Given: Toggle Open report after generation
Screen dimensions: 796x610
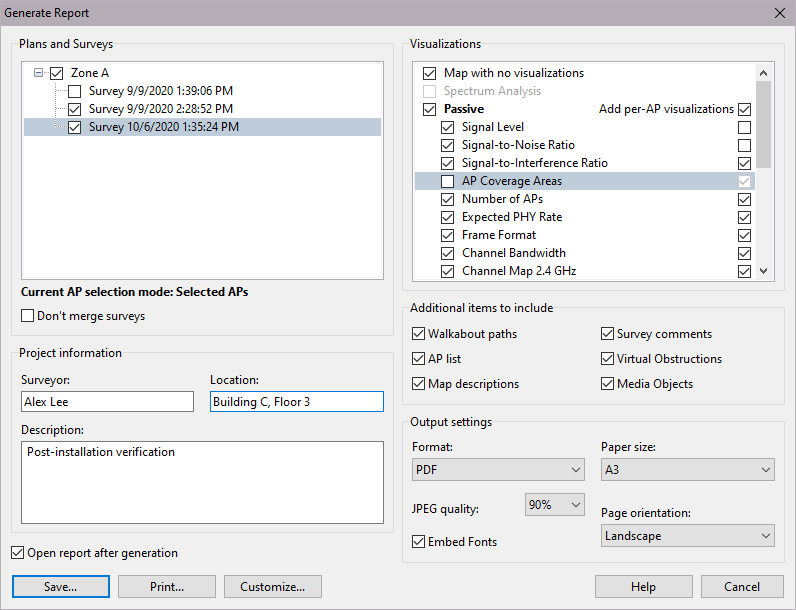Looking at the screenshot, I should [18, 553].
